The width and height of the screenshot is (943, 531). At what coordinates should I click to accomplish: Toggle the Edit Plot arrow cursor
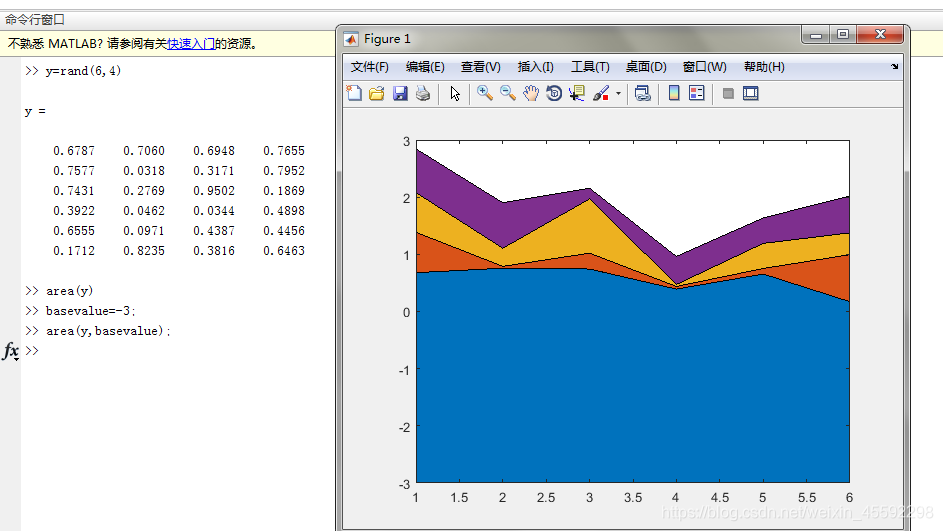455,93
